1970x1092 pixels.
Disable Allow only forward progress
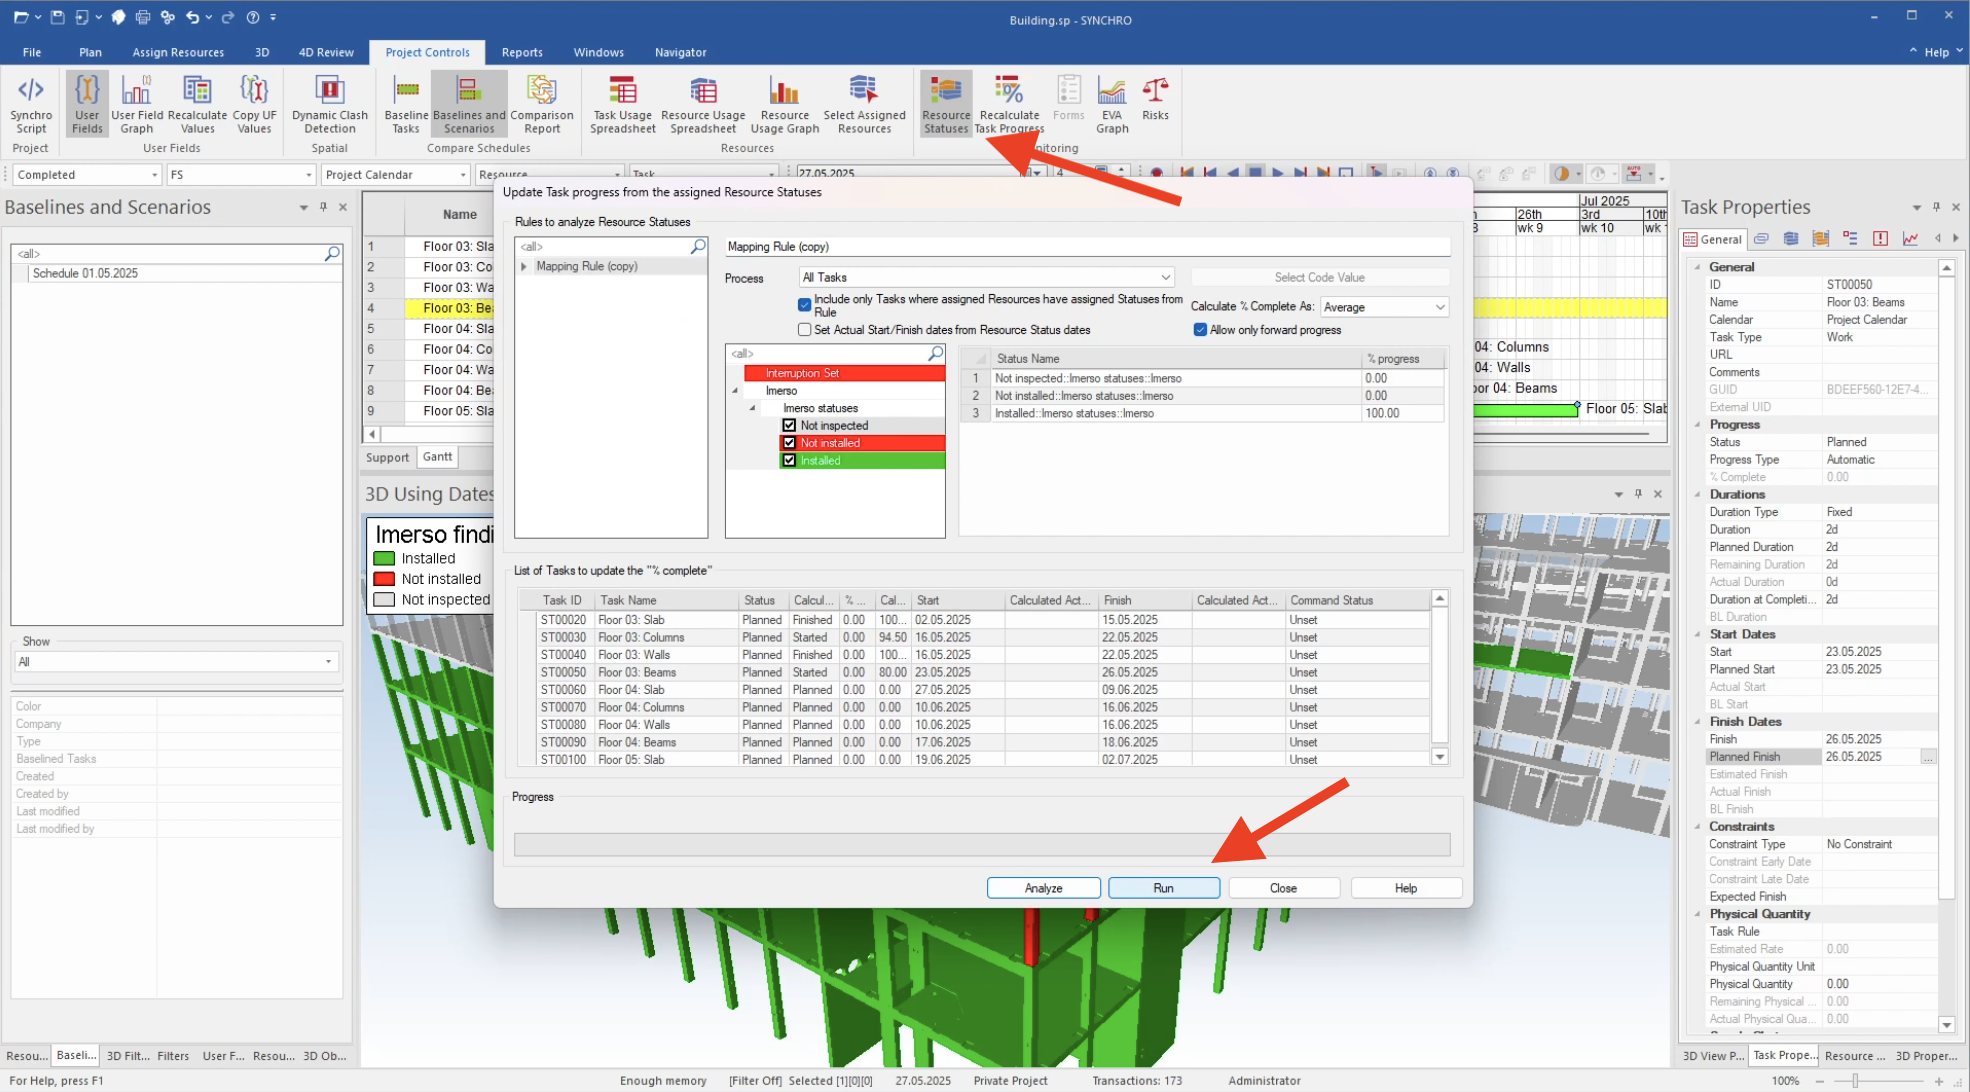[x=1200, y=330]
